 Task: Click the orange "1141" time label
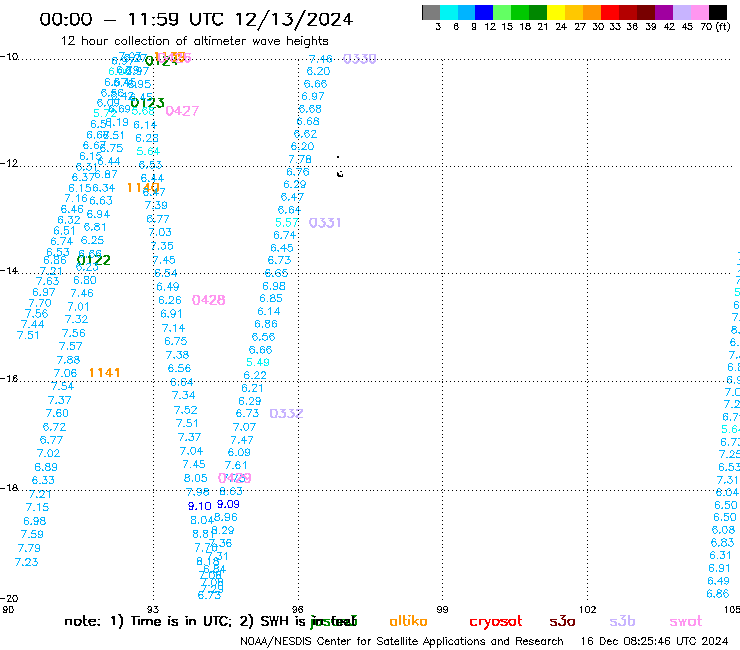coord(104,373)
